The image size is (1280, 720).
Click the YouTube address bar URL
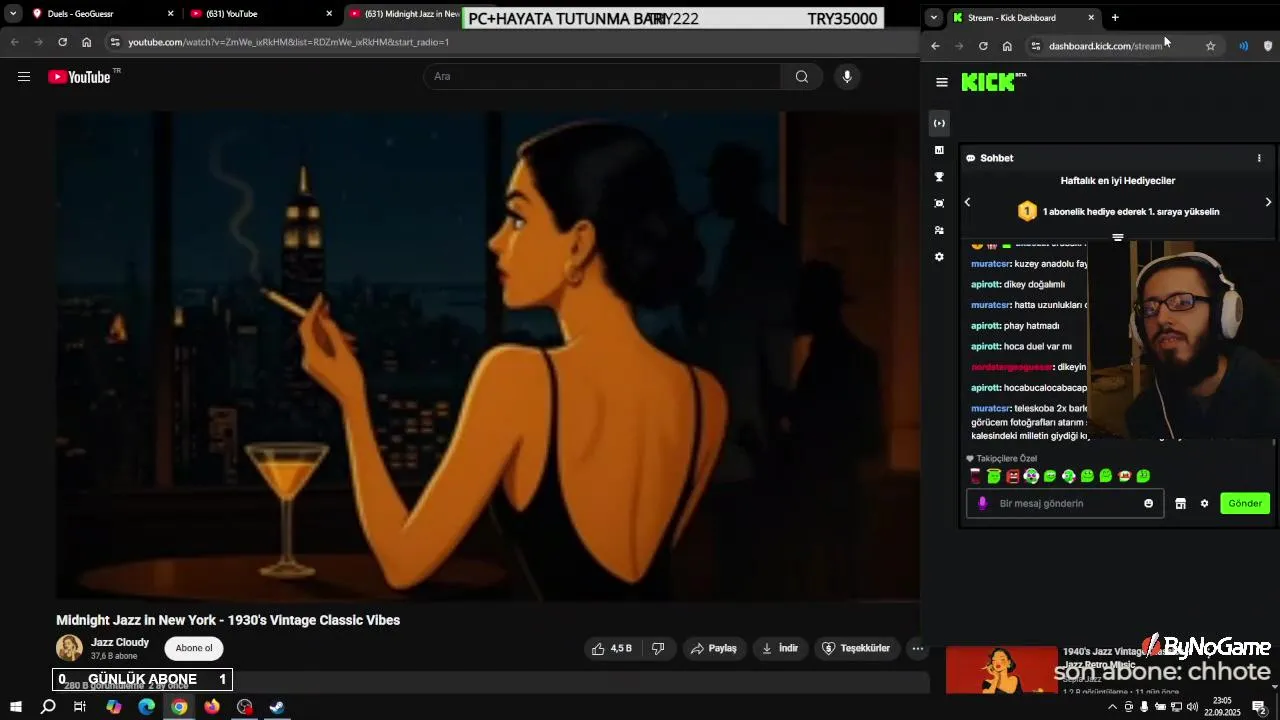point(288,42)
